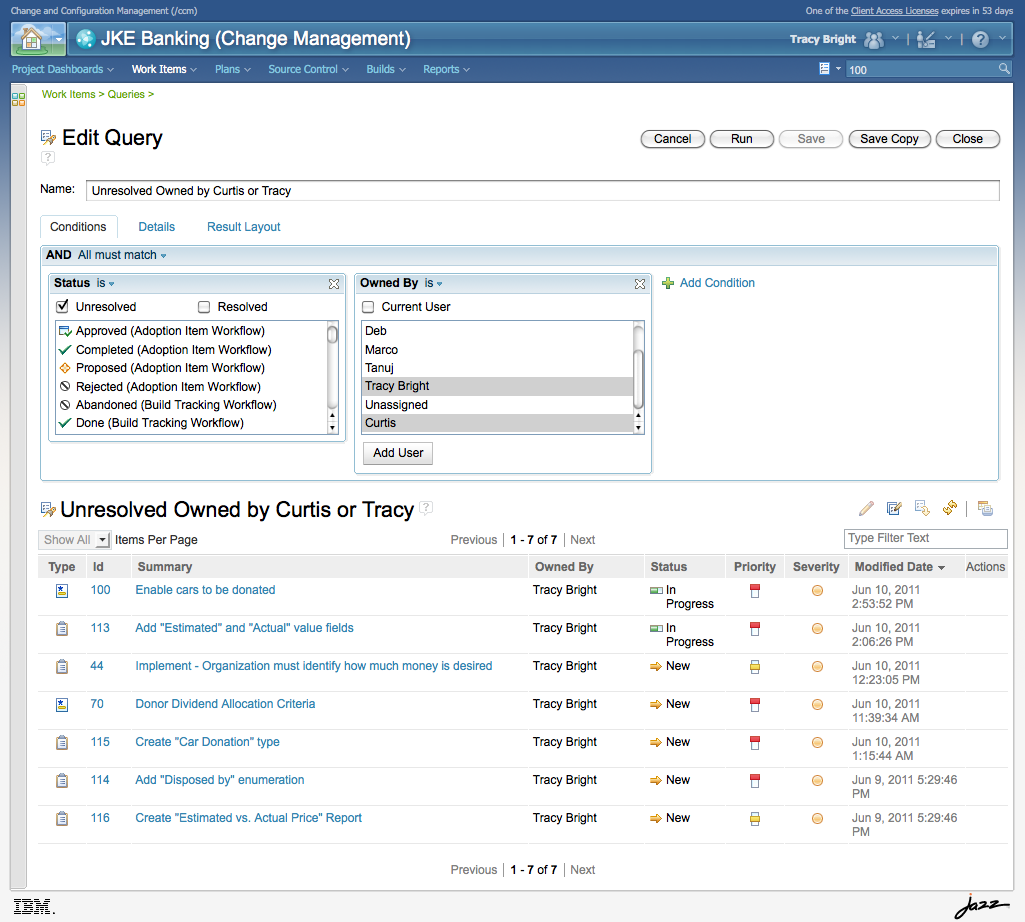The image size is (1025, 922).
Task: Open the dropdown beside the work item list icon
Action: point(838,69)
